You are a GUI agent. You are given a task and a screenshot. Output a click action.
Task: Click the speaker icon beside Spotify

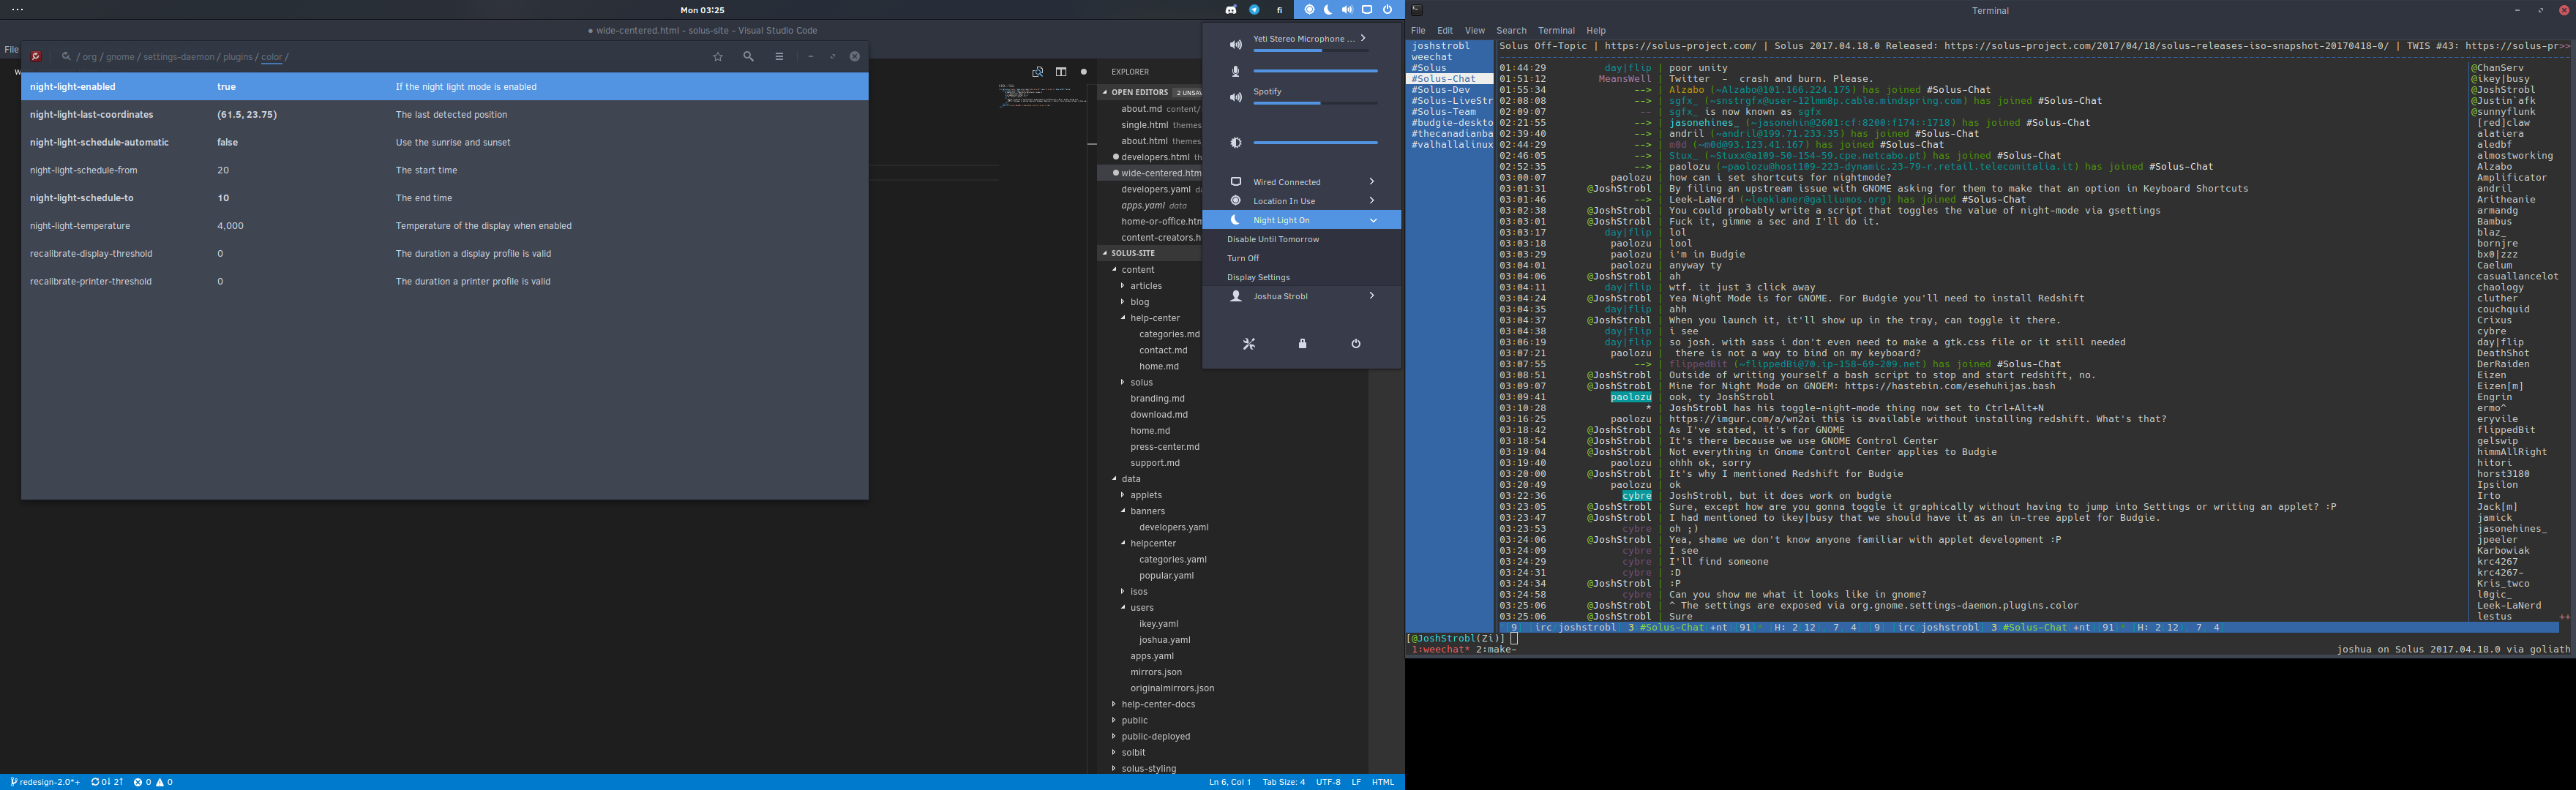tap(1236, 97)
